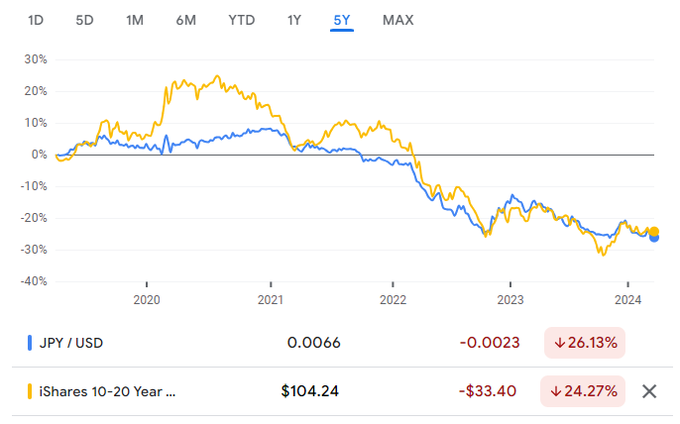Show the 6M chart range

pos(186,20)
